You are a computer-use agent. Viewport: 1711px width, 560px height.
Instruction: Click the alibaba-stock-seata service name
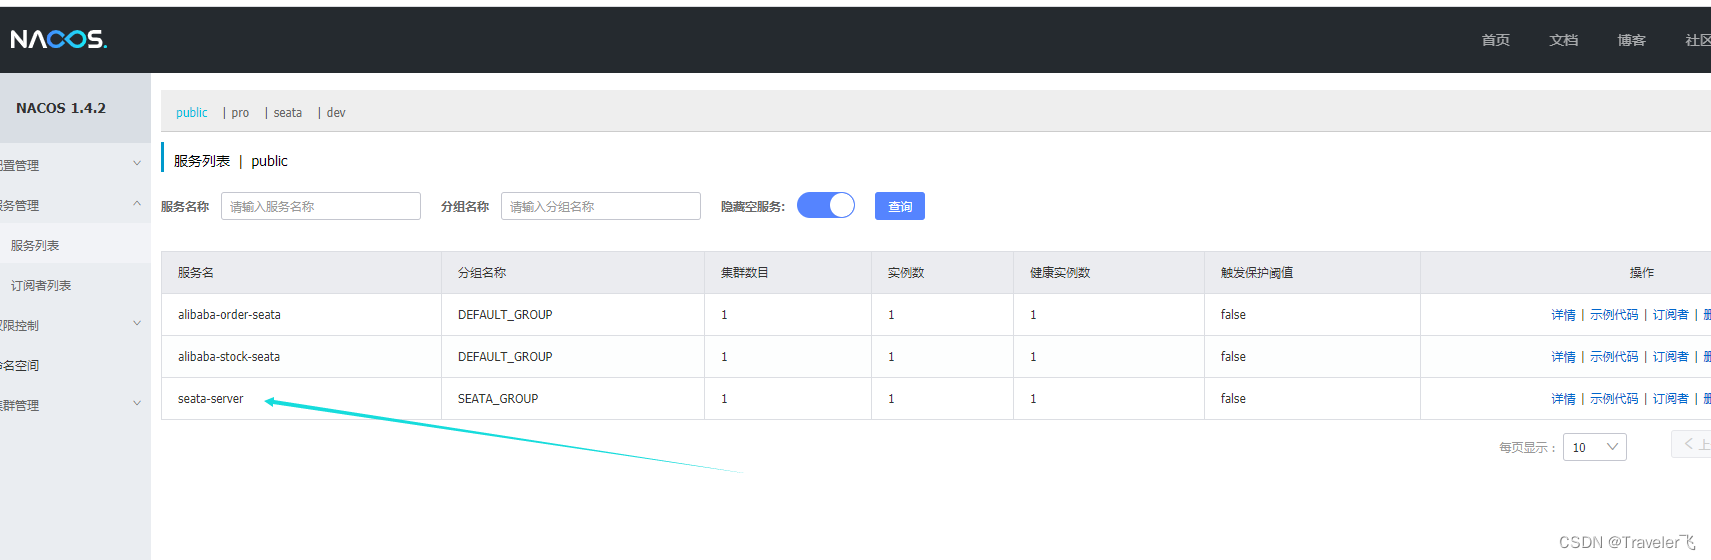click(229, 356)
